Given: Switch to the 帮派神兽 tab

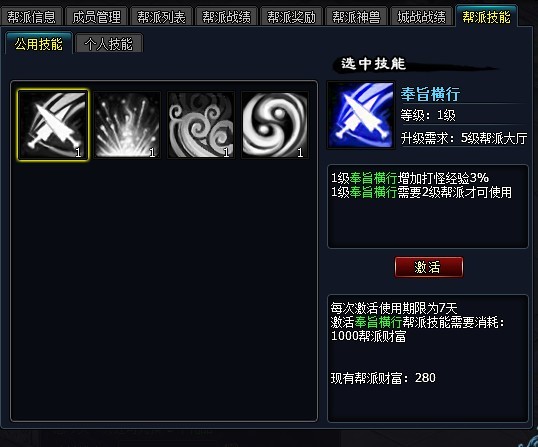Looking at the screenshot, I should pos(356,16).
